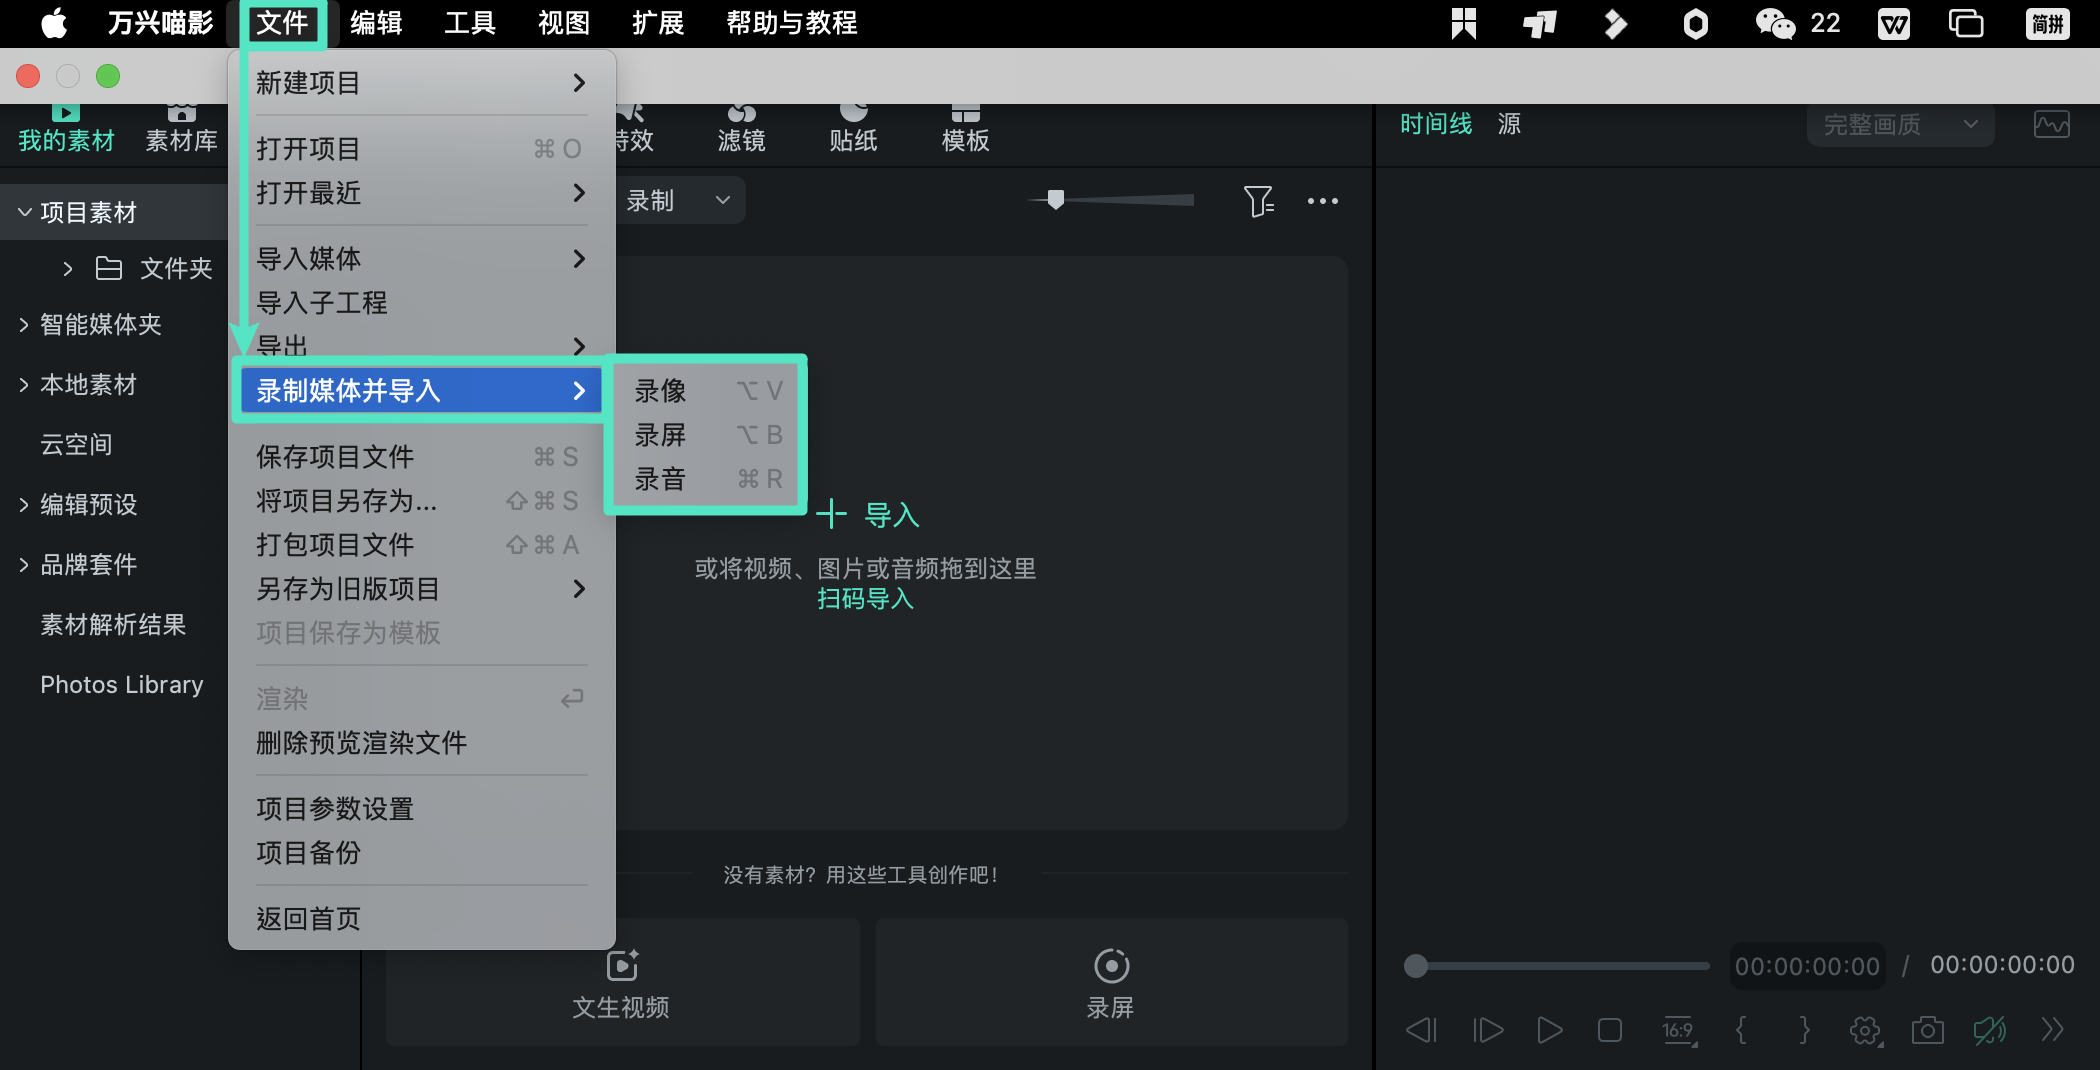This screenshot has width=2100, height=1070.
Task: Open the 编辑 menu in menu bar
Action: point(375,23)
